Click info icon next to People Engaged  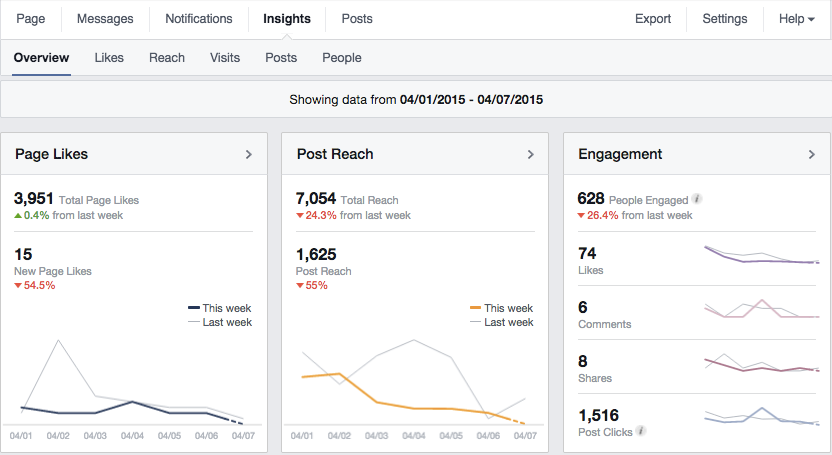tap(696, 199)
